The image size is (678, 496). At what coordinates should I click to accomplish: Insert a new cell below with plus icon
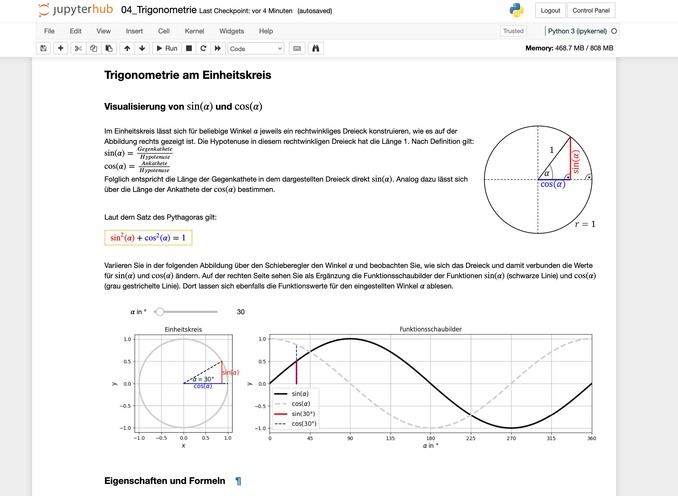pos(61,48)
